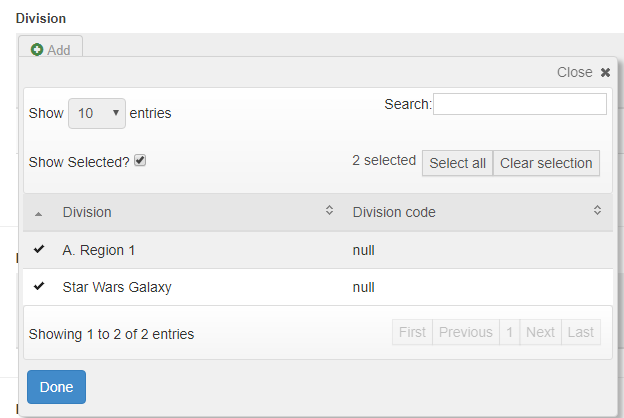This screenshot has height=418, width=624.
Task: Click checkmark icon for Star Wars Galaxy
Action: point(39,286)
